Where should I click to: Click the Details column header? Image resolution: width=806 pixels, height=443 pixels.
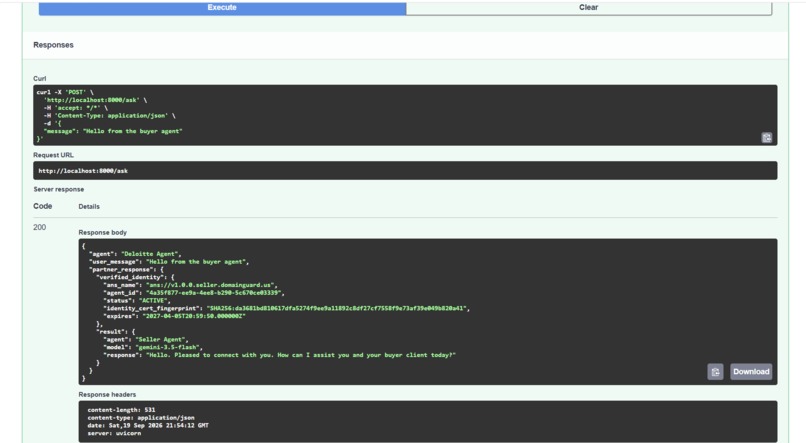pyautogui.click(x=89, y=207)
